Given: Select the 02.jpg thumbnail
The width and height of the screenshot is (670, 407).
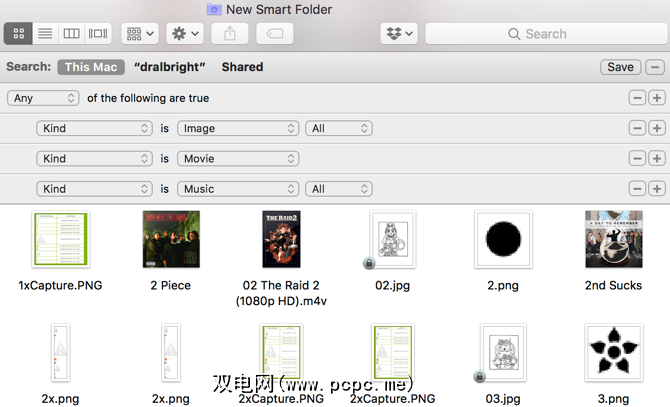Looking at the screenshot, I should (x=393, y=239).
